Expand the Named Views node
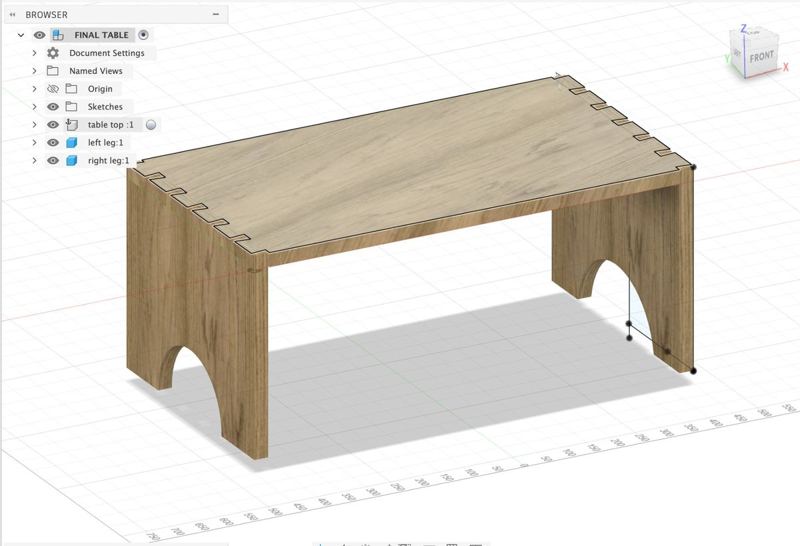Screen dimensions: 800x546 click(x=34, y=71)
